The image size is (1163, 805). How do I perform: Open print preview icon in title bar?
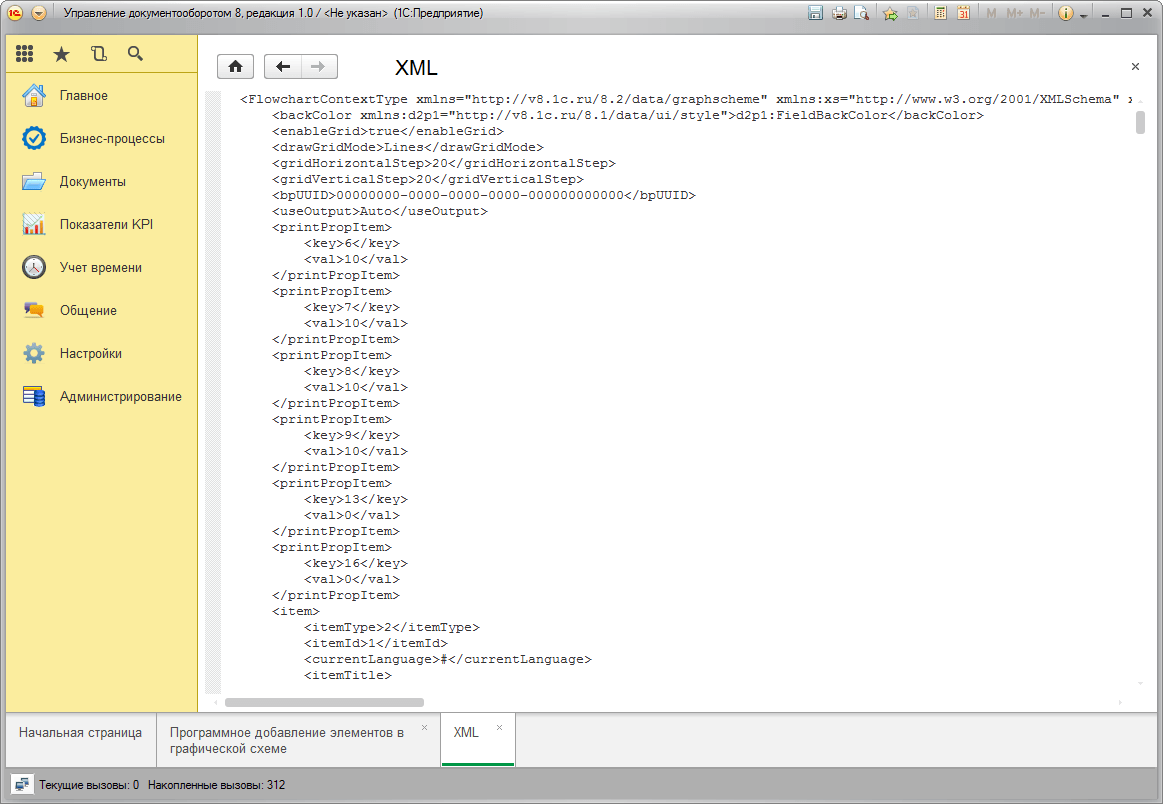[x=861, y=14]
